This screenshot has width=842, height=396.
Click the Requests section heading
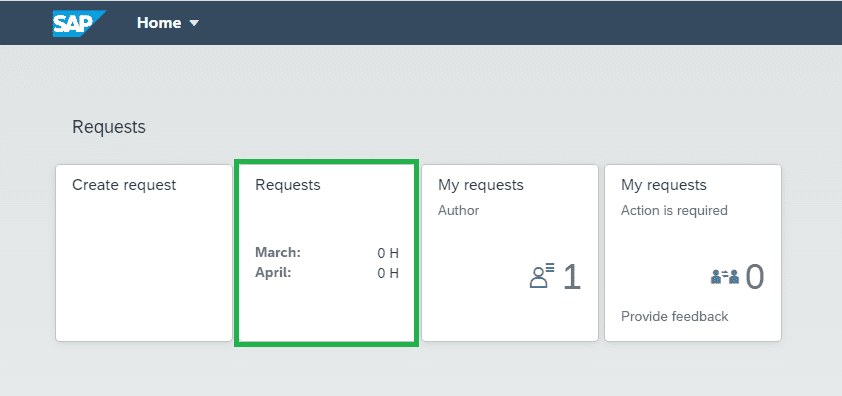click(109, 127)
